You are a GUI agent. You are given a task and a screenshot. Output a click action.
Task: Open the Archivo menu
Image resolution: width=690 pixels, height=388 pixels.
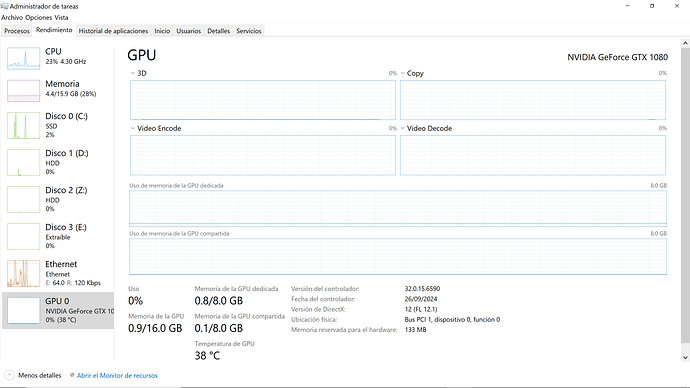pos(12,18)
